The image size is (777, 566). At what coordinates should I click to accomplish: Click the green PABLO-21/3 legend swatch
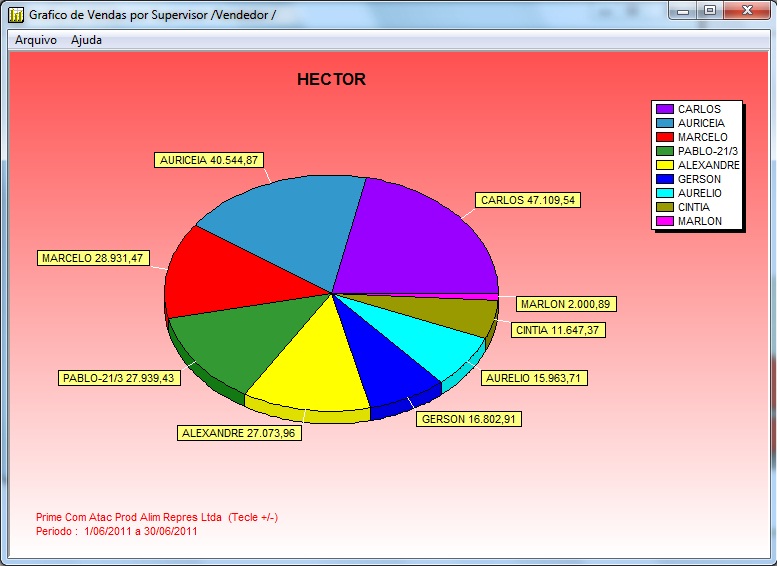point(665,151)
